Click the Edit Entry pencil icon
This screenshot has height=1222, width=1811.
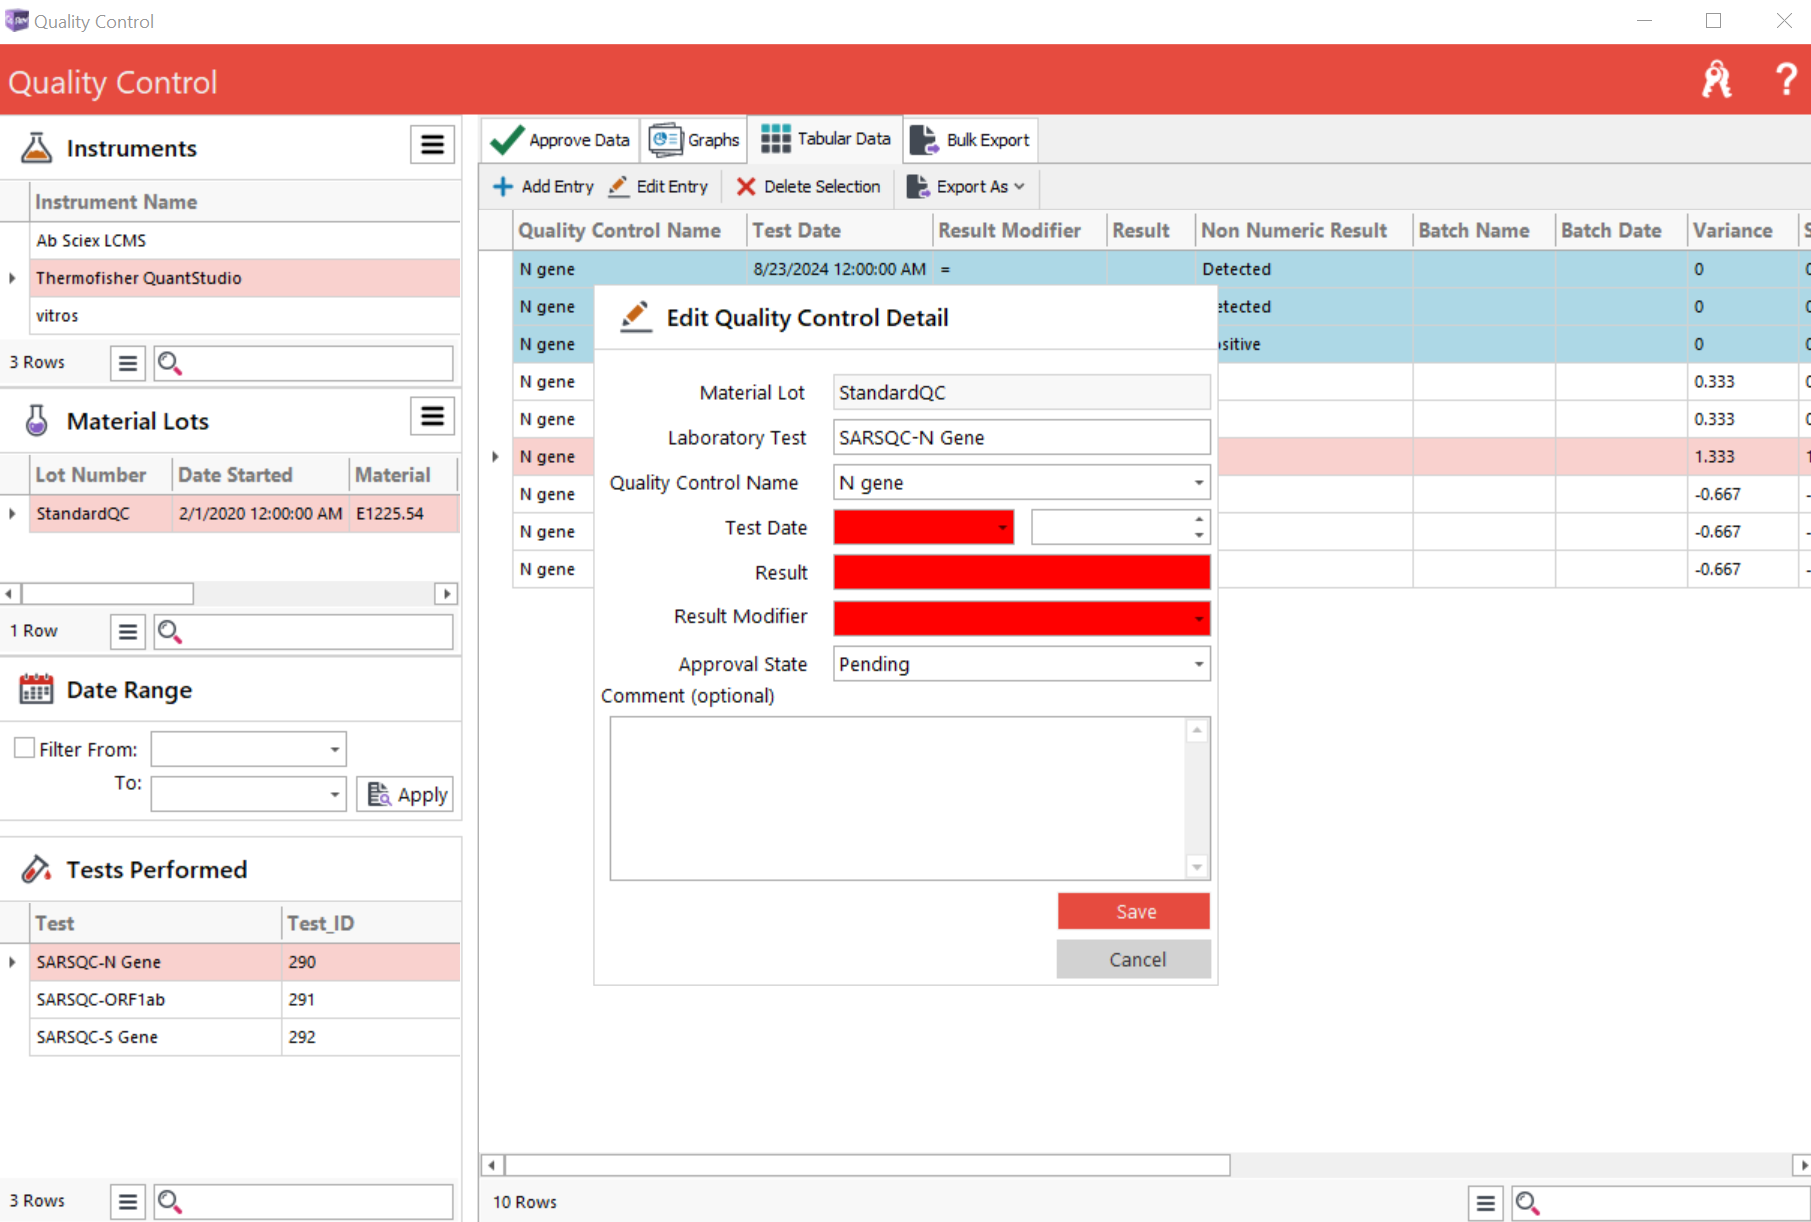click(619, 186)
